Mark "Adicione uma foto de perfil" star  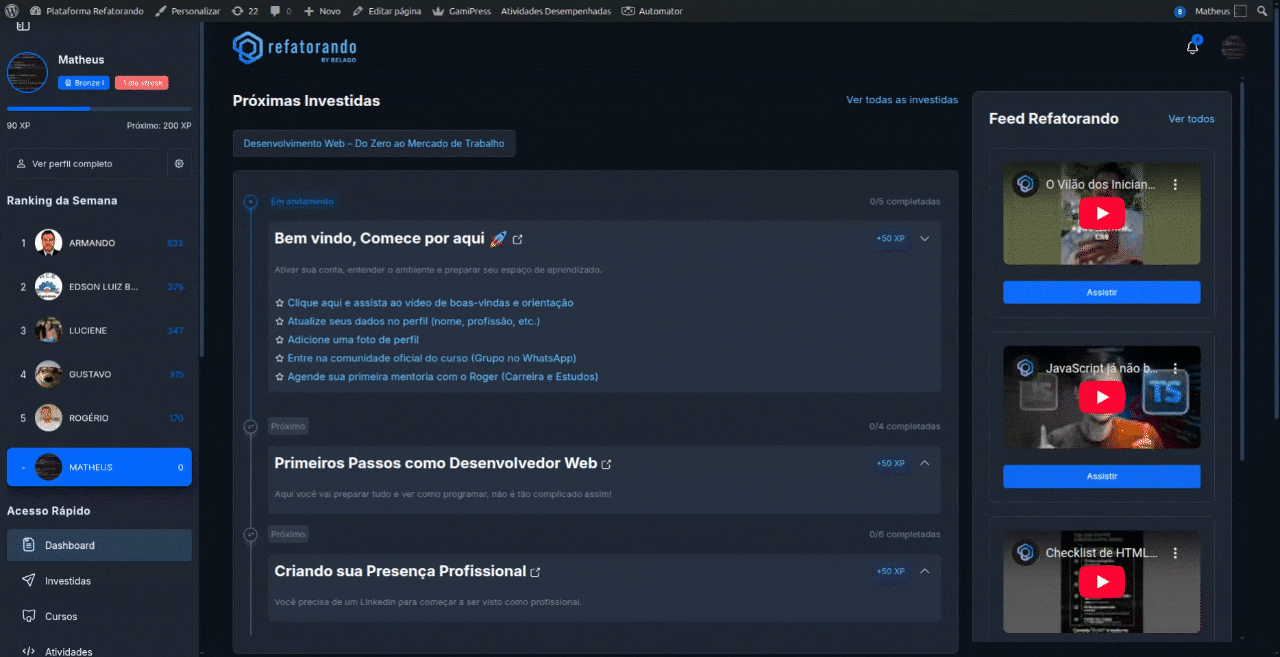(280, 340)
